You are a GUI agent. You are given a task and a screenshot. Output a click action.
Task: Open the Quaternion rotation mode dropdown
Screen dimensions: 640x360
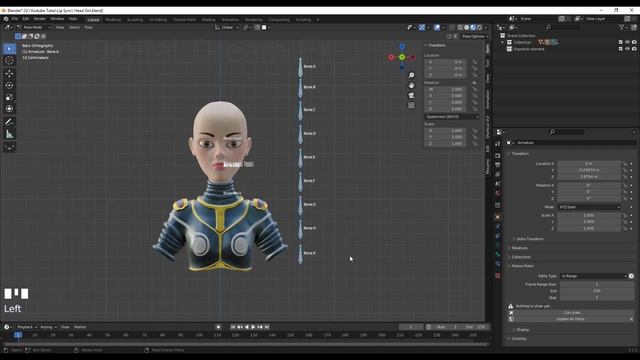pyautogui.click(x=452, y=117)
